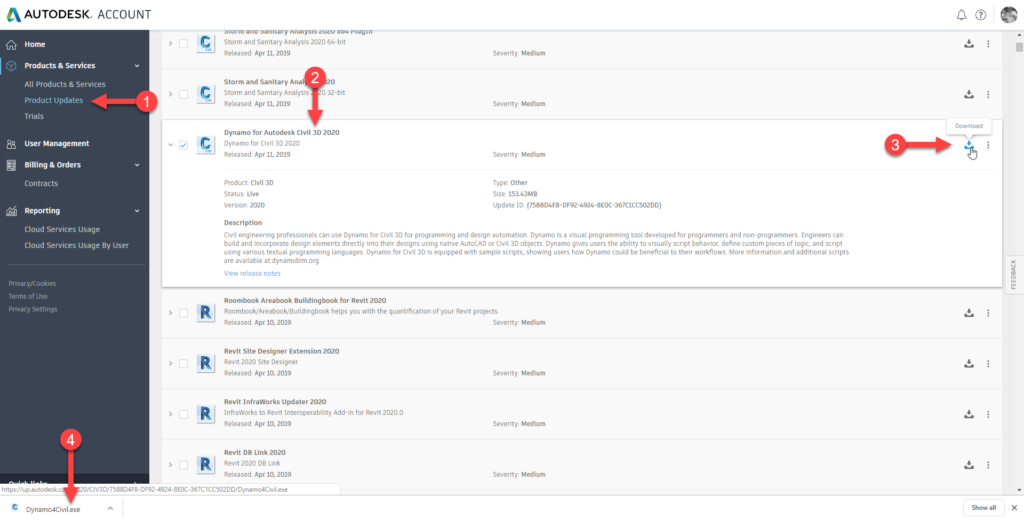Download Revit InfraWorks Updater 2020

click(x=969, y=414)
